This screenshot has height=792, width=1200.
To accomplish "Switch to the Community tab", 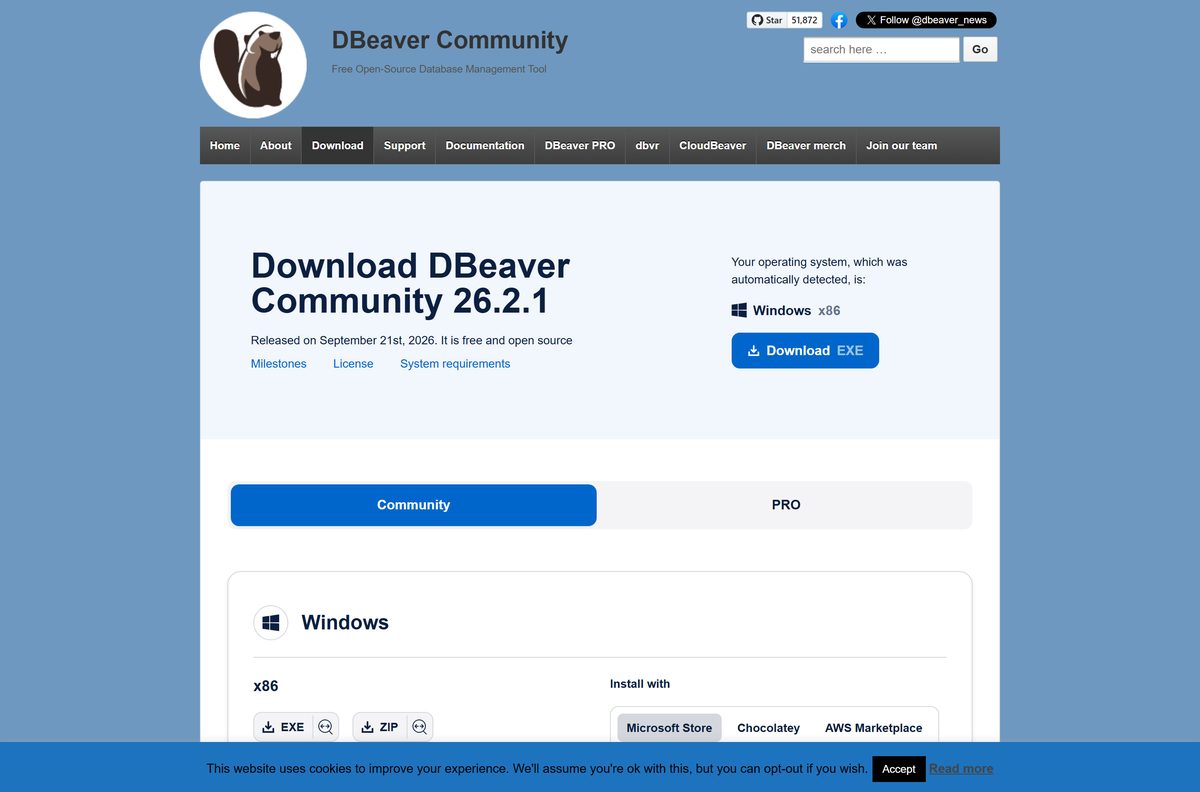I will 414,505.
